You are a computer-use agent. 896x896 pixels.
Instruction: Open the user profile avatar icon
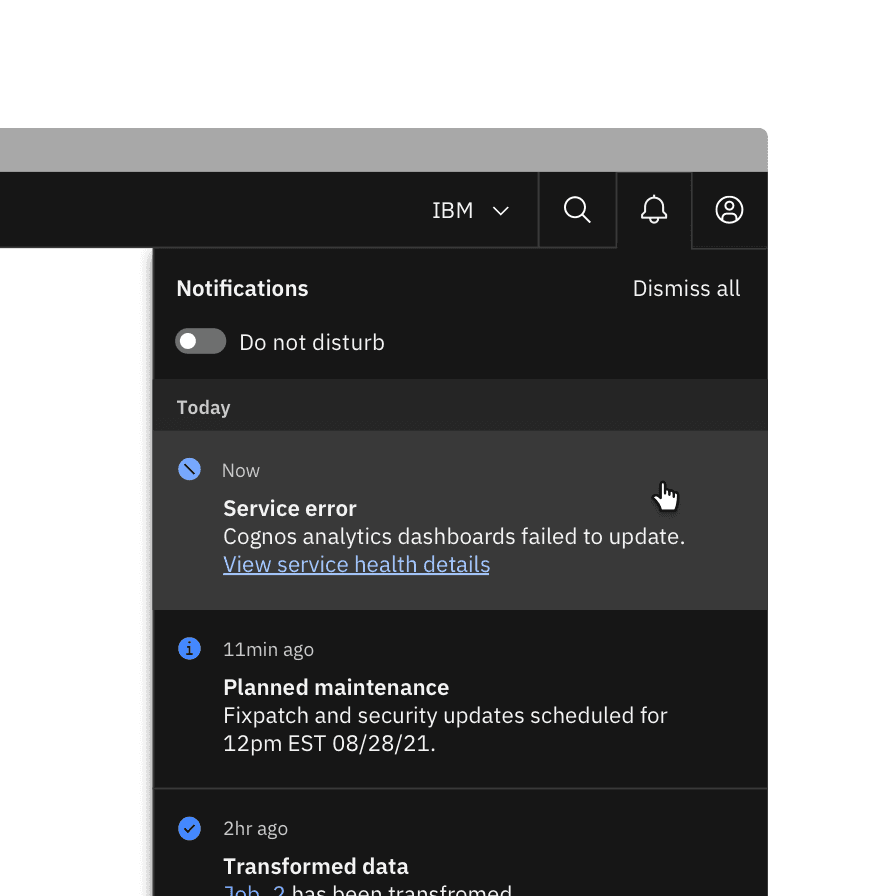pyautogui.click(x=729, y=210)
